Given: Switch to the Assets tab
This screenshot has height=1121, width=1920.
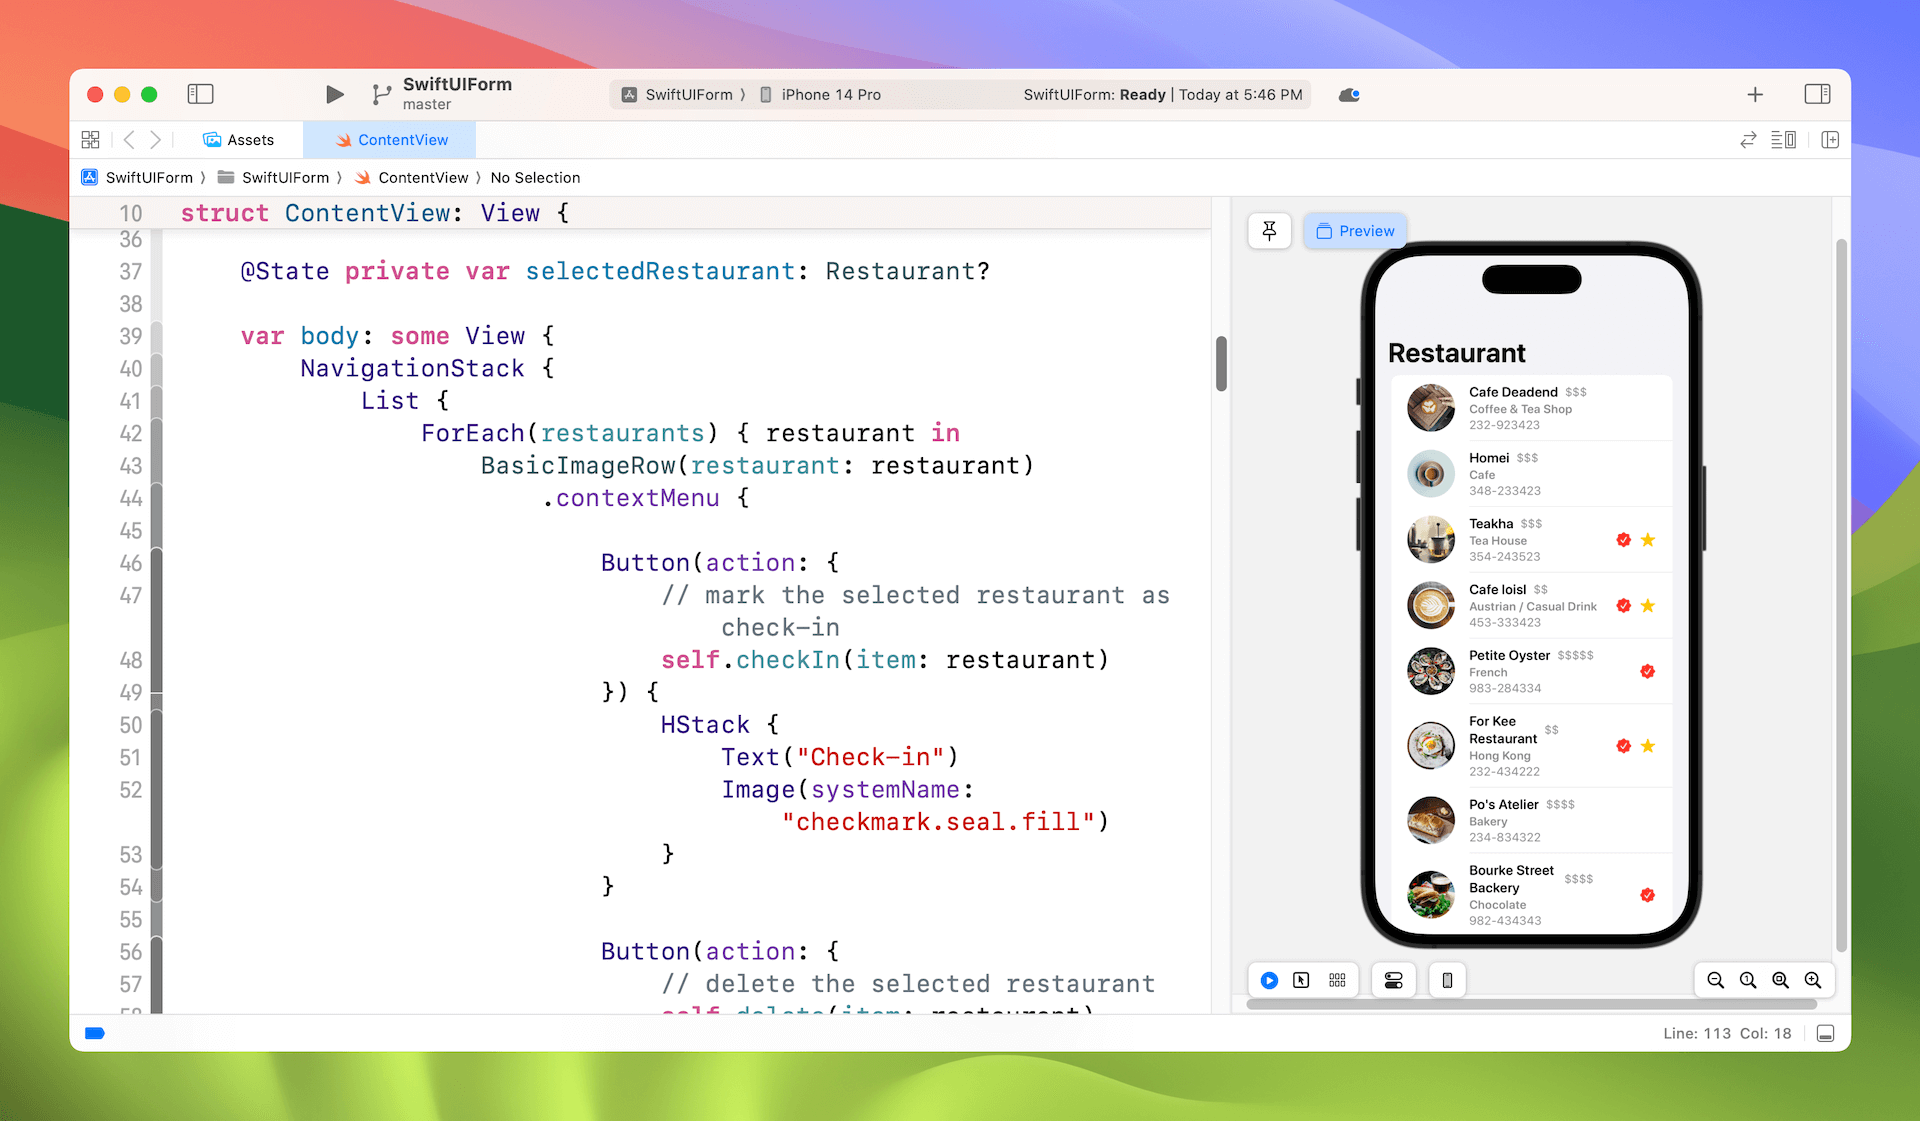Looking at the screenshot, I should pyautogui.click(x=238, y=140).
